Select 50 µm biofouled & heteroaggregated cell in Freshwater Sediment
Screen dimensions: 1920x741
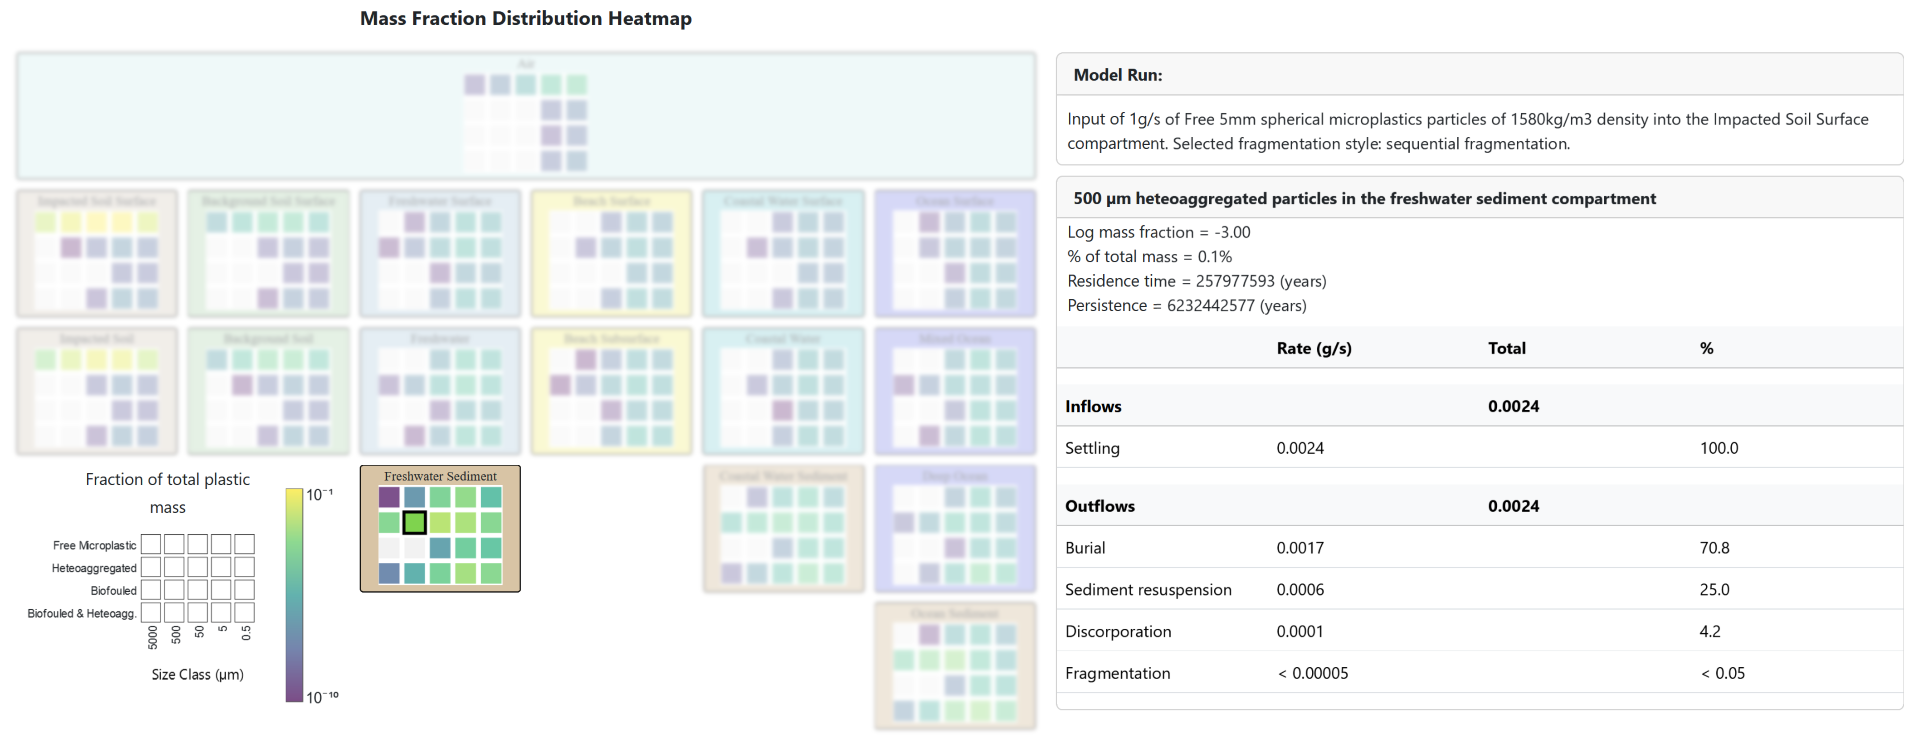440,573
